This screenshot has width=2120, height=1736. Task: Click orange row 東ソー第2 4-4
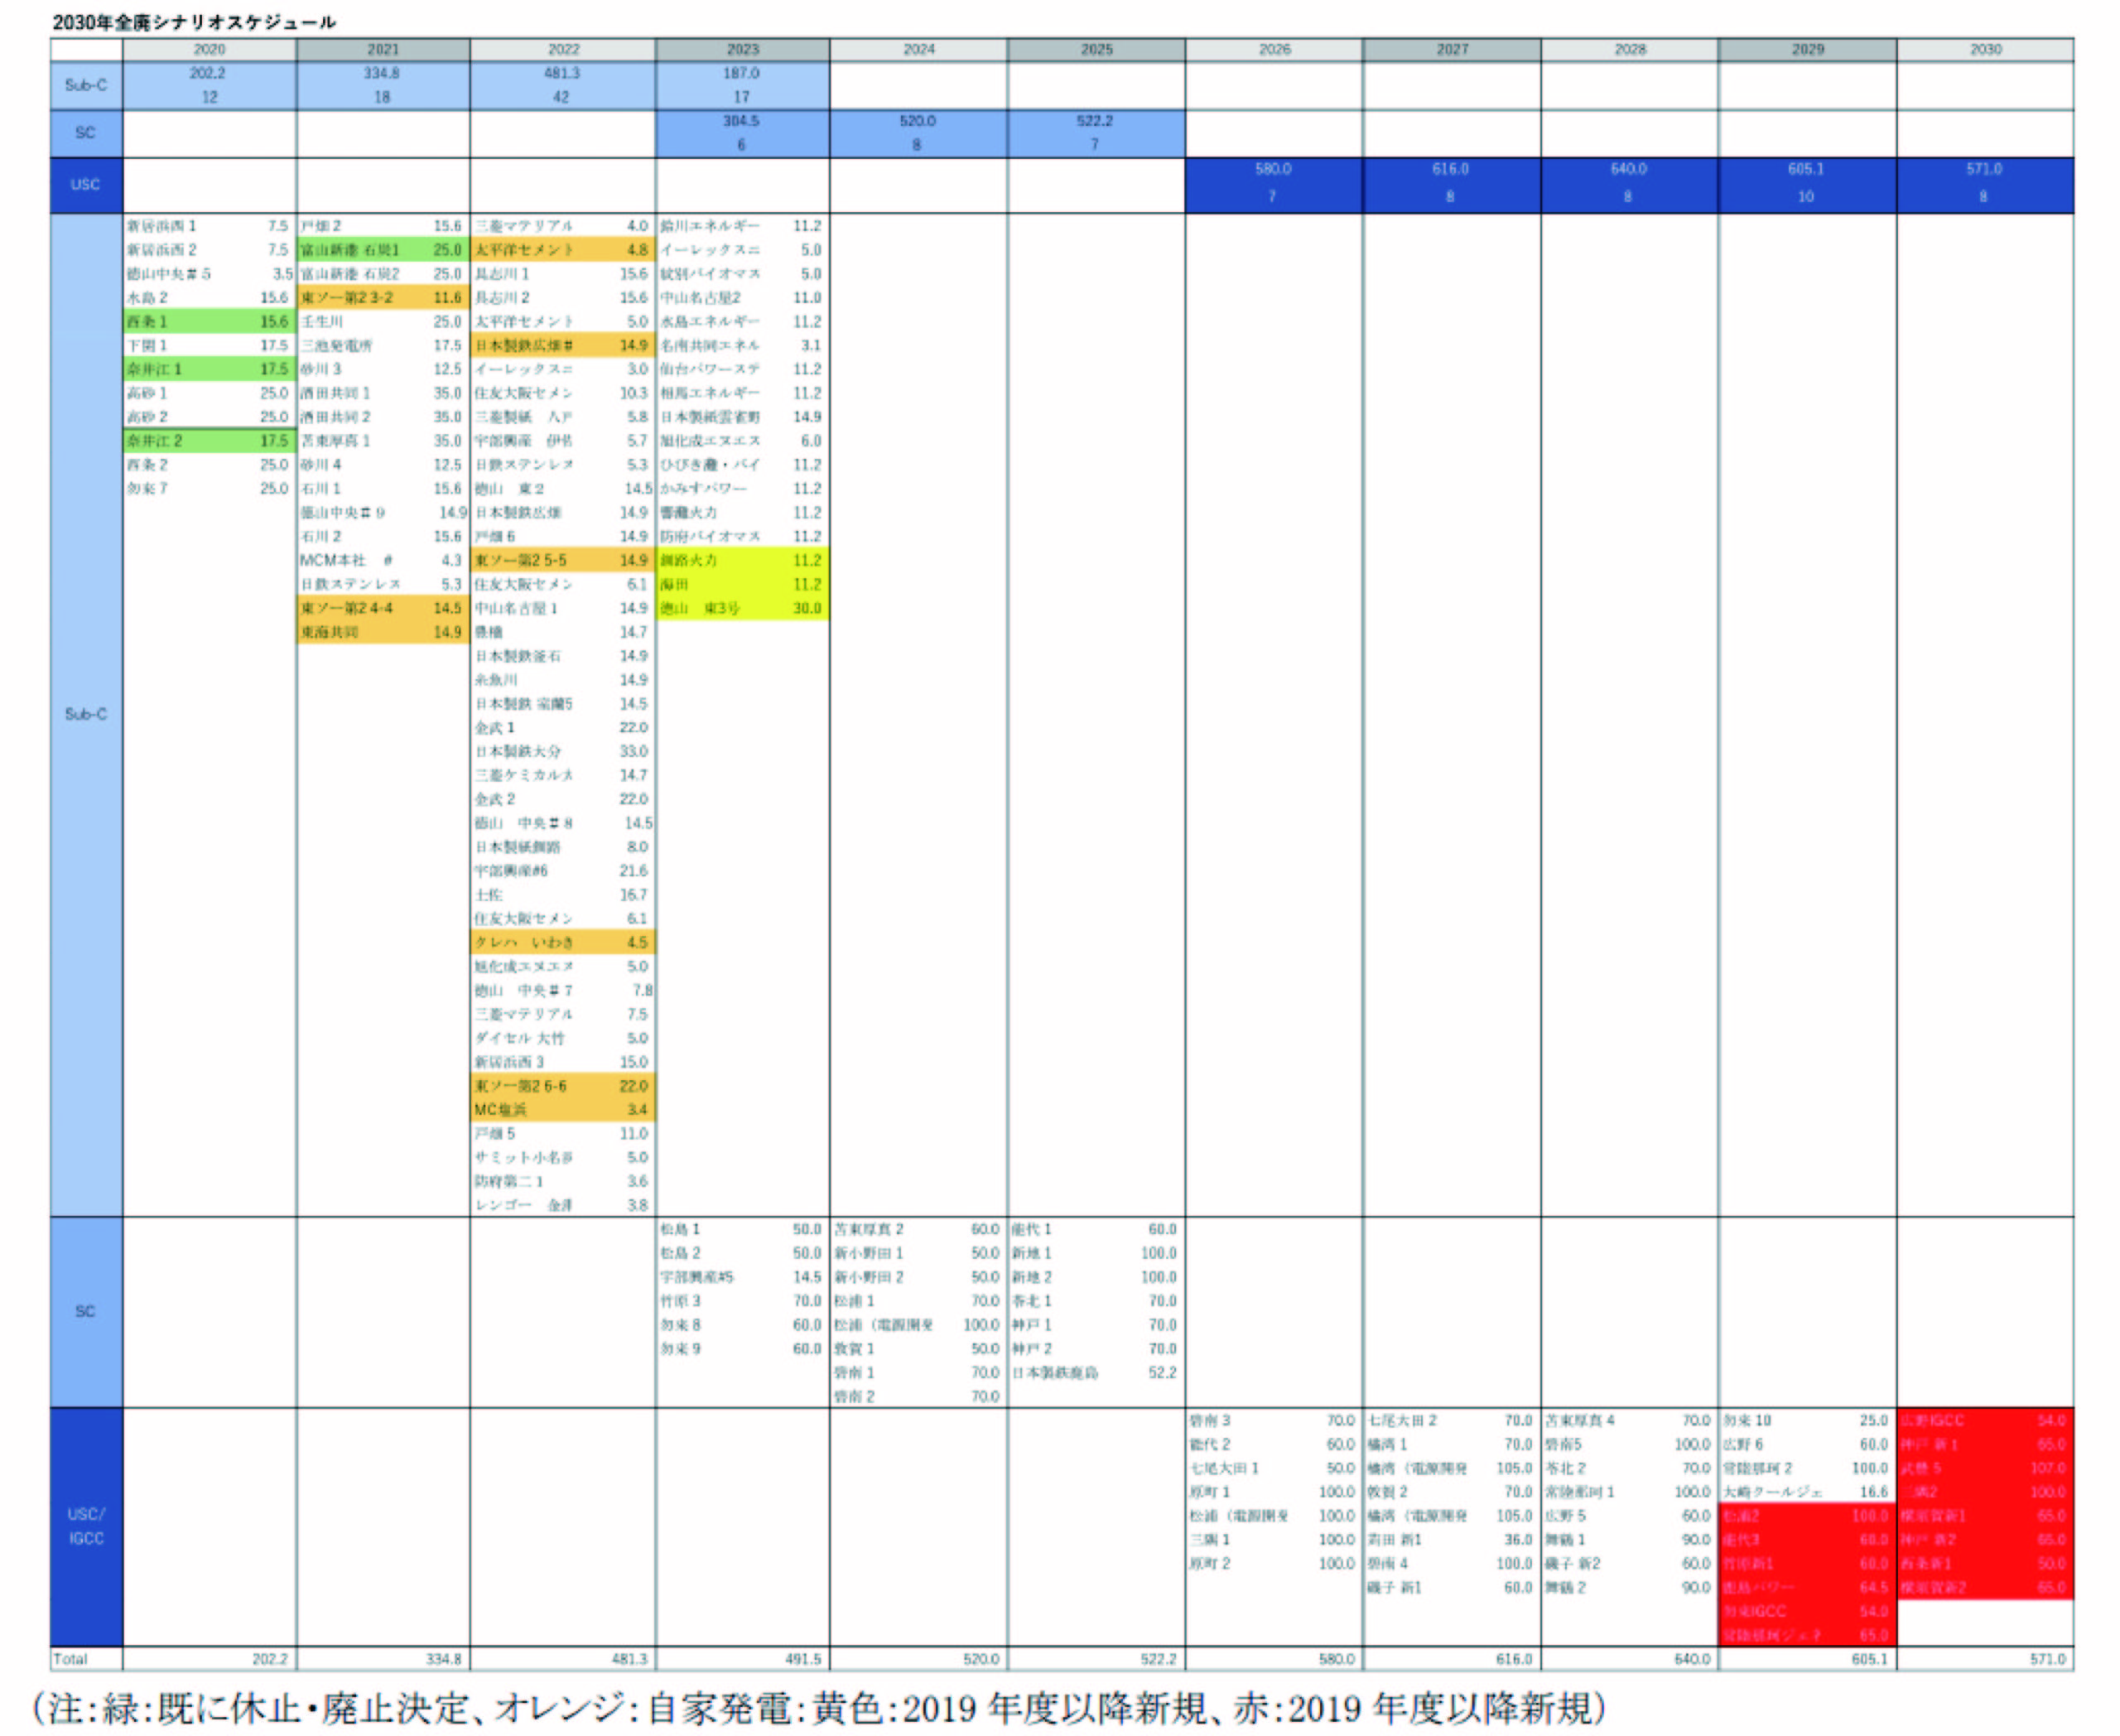click(x=383, y=608)
